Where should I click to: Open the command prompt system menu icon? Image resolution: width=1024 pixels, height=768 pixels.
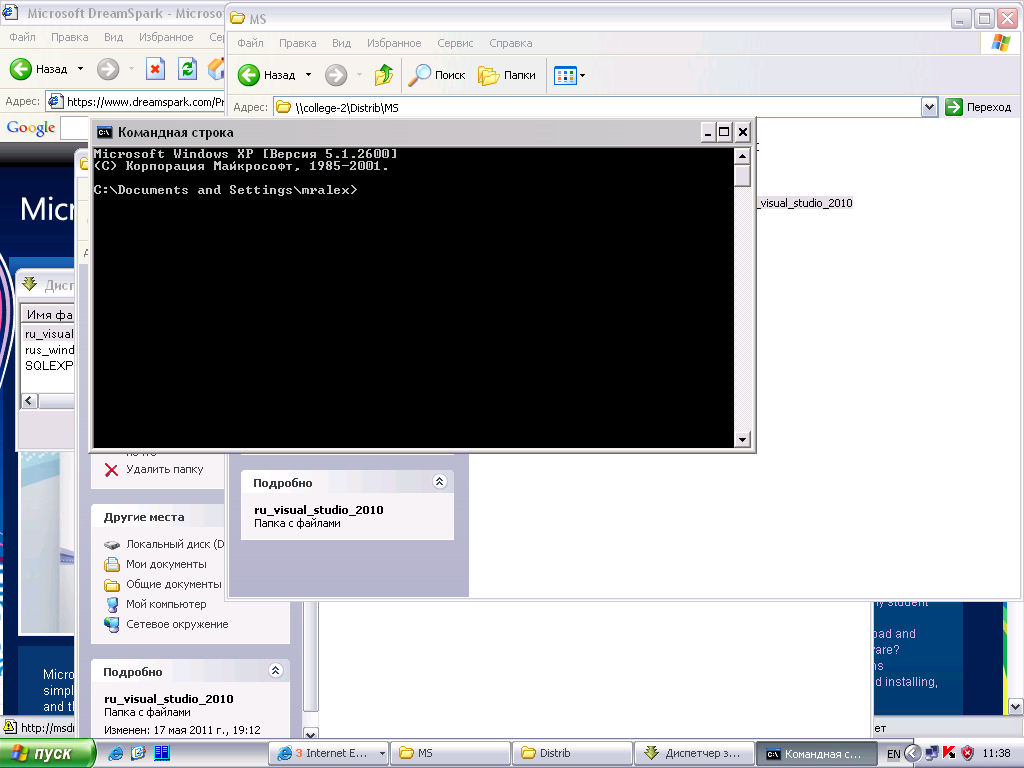click(x=104, y=133)
